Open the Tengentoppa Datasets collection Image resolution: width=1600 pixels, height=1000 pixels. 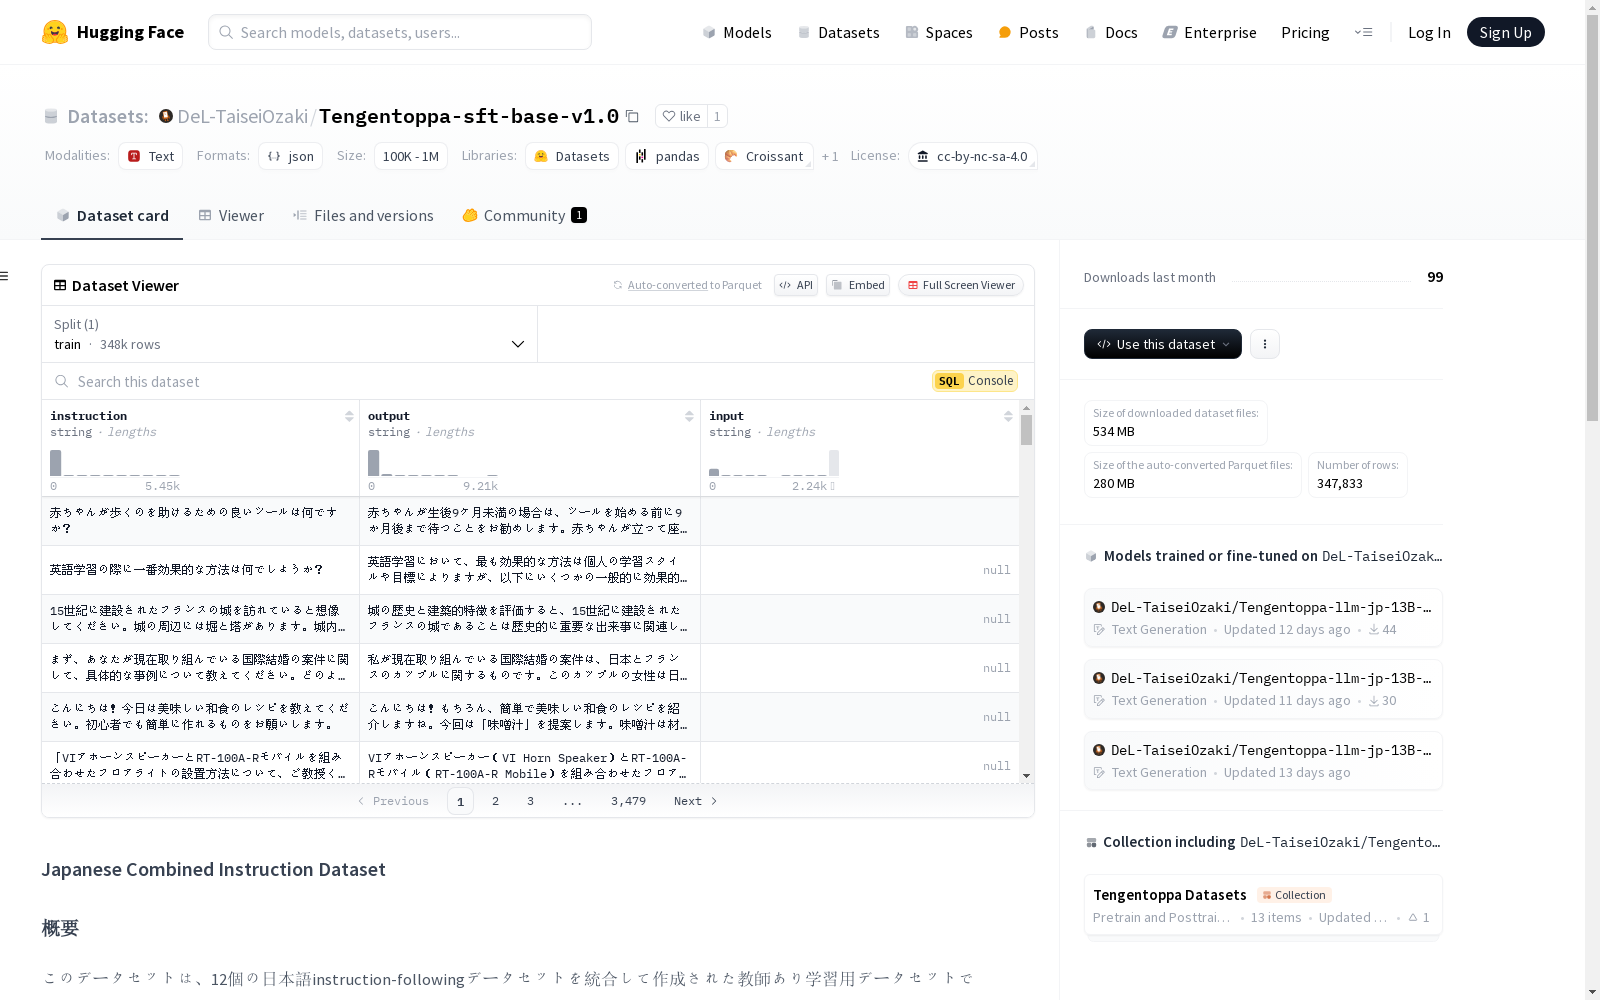tap(1263, 905)
